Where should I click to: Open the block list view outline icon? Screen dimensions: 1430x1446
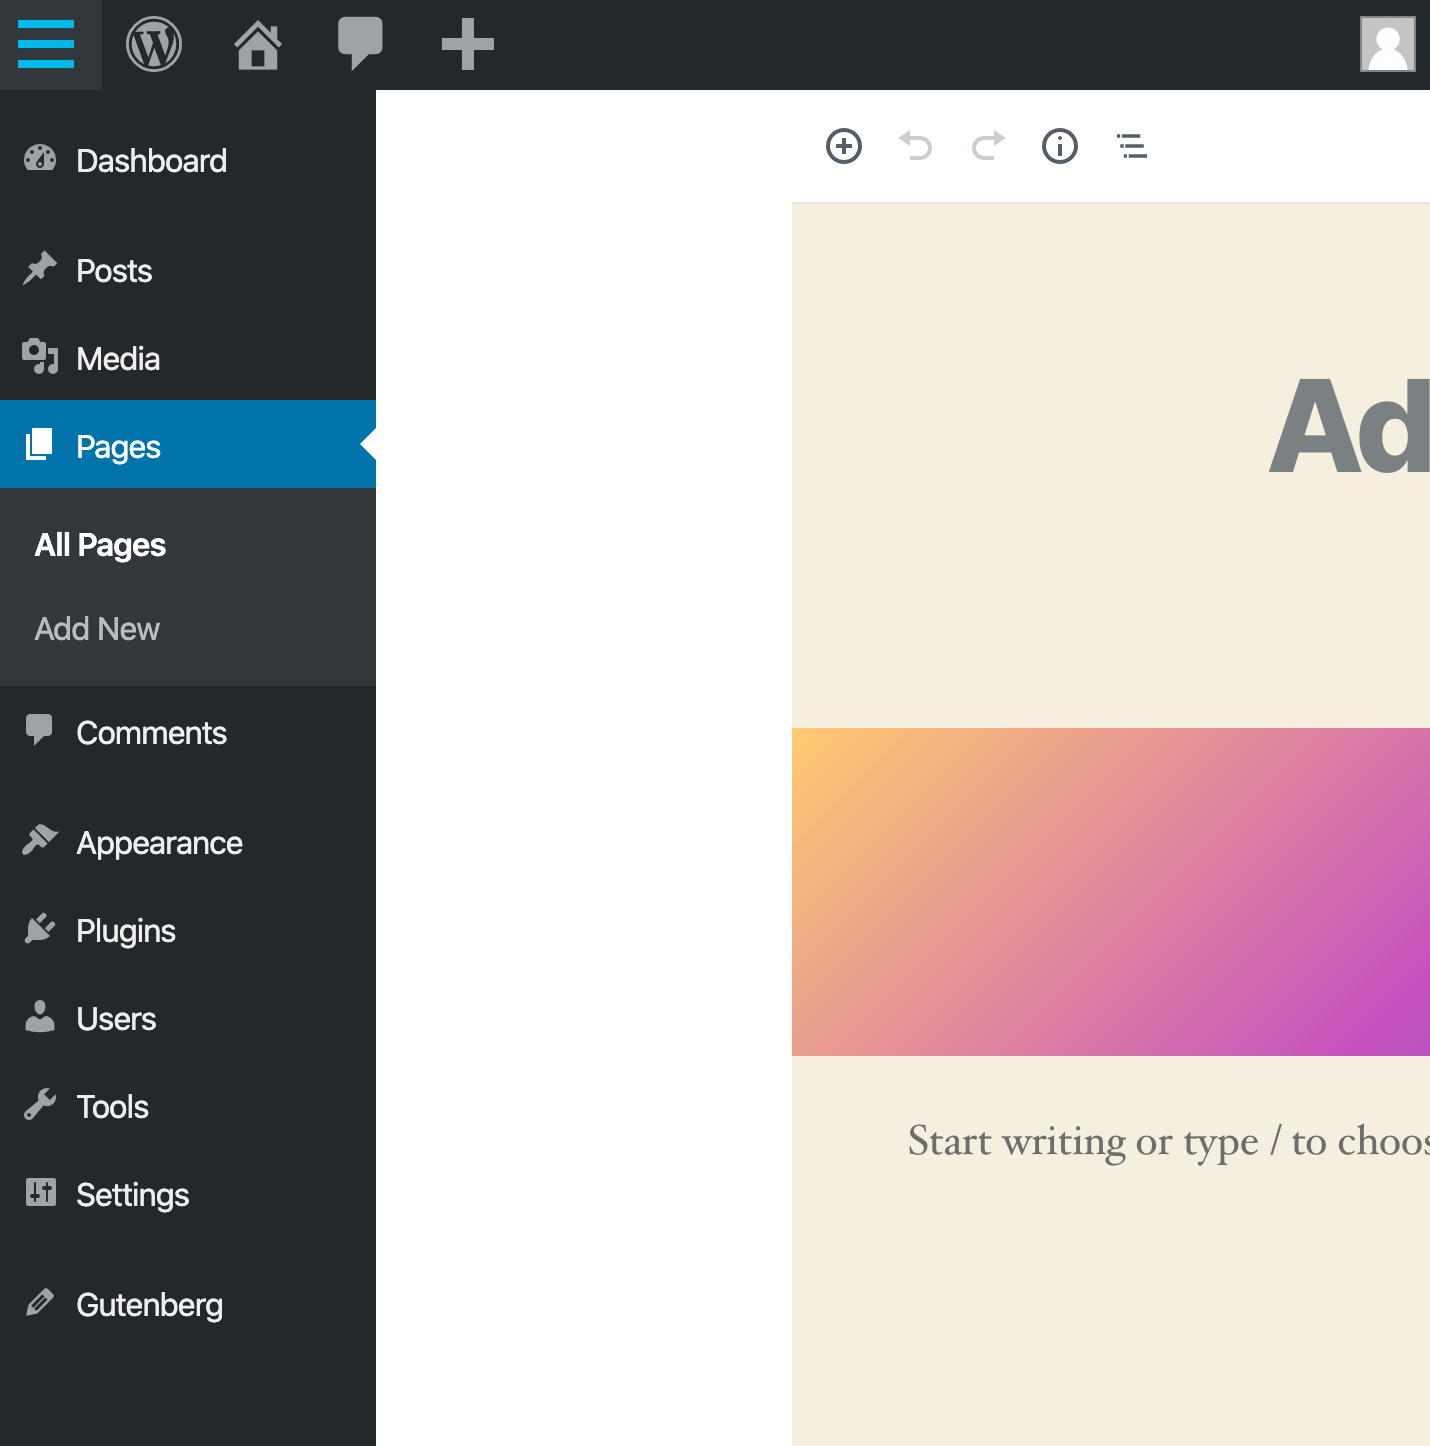click(1131, 146)
